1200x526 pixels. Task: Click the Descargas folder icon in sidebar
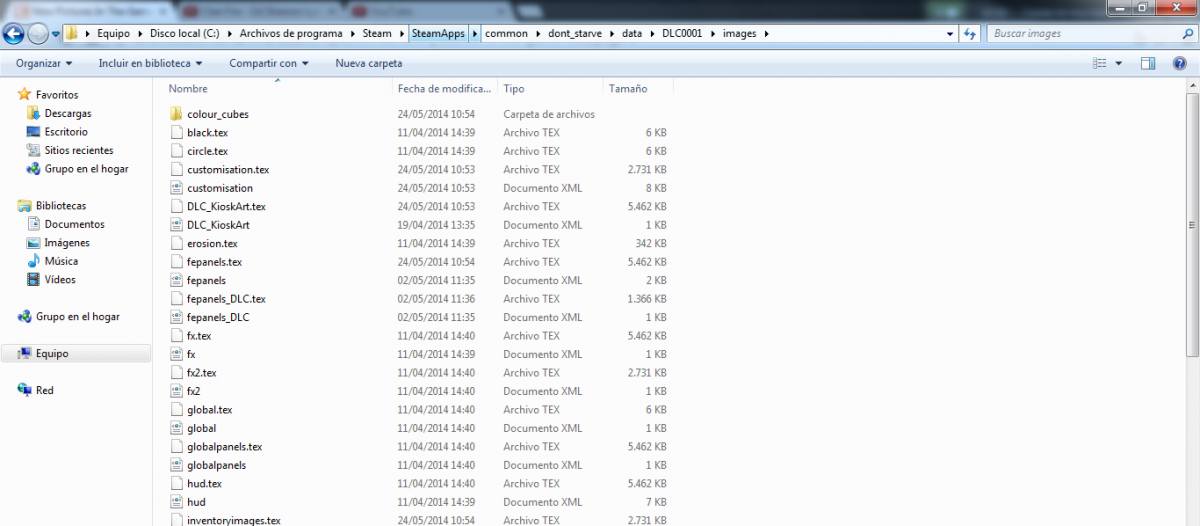point(34,113)
